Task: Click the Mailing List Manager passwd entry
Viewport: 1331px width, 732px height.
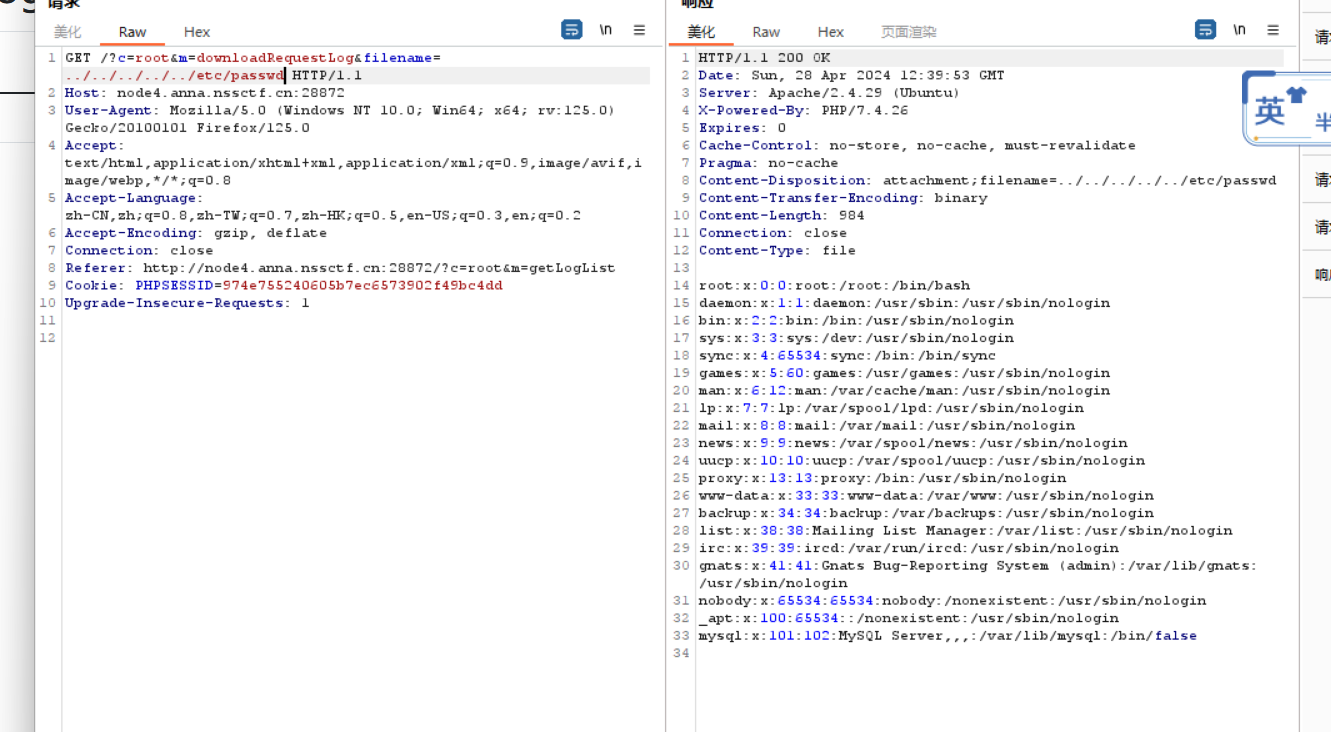Action: [965, 530]
